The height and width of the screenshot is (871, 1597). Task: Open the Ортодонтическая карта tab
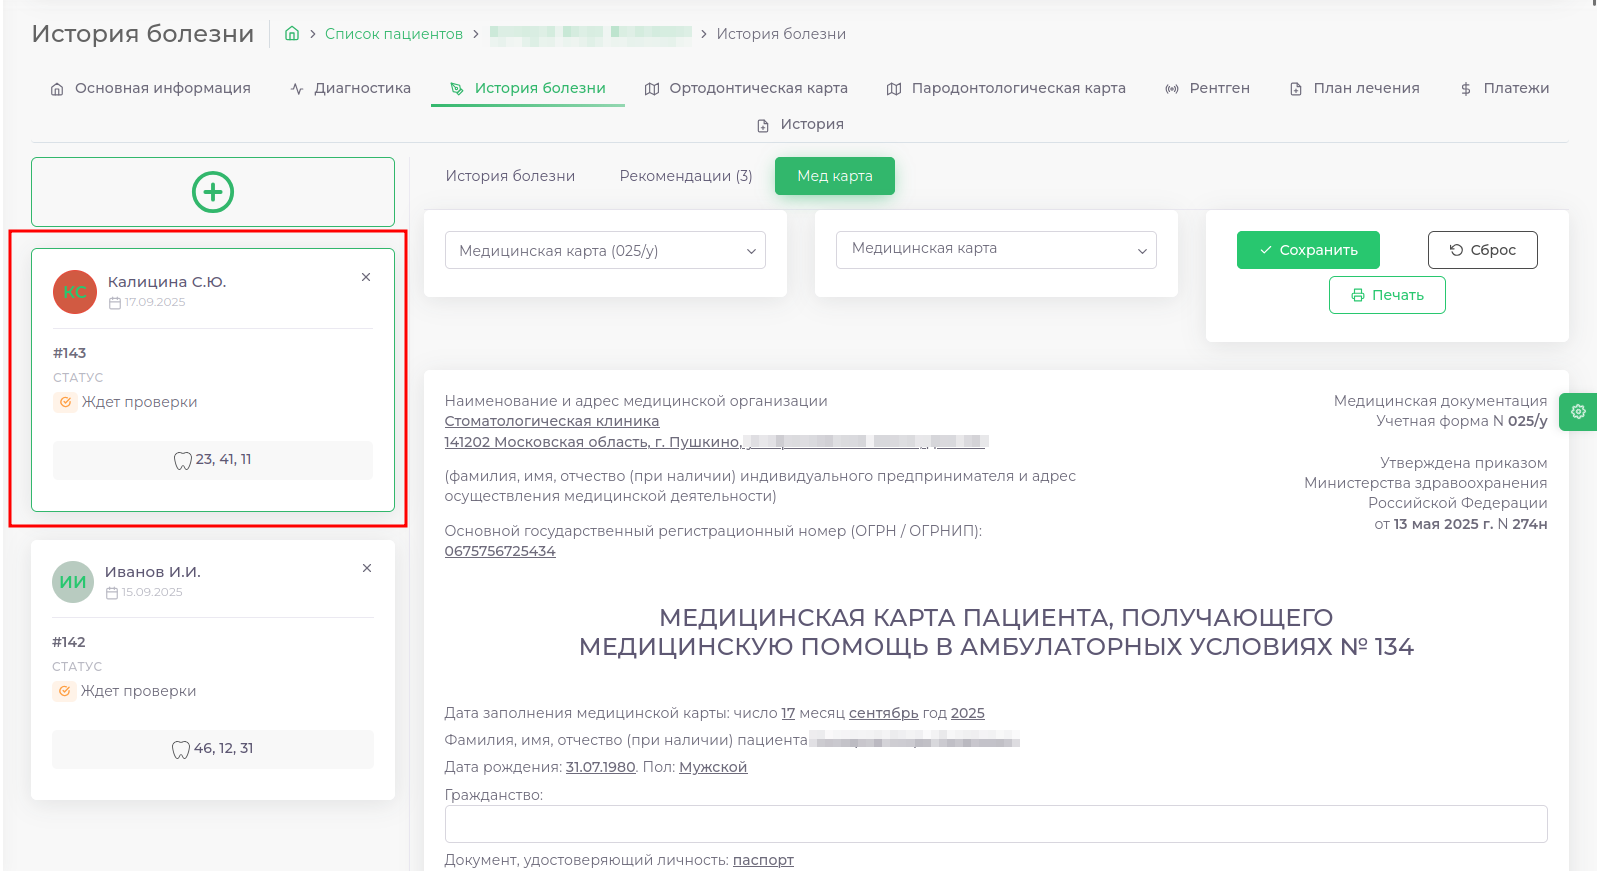746,88
